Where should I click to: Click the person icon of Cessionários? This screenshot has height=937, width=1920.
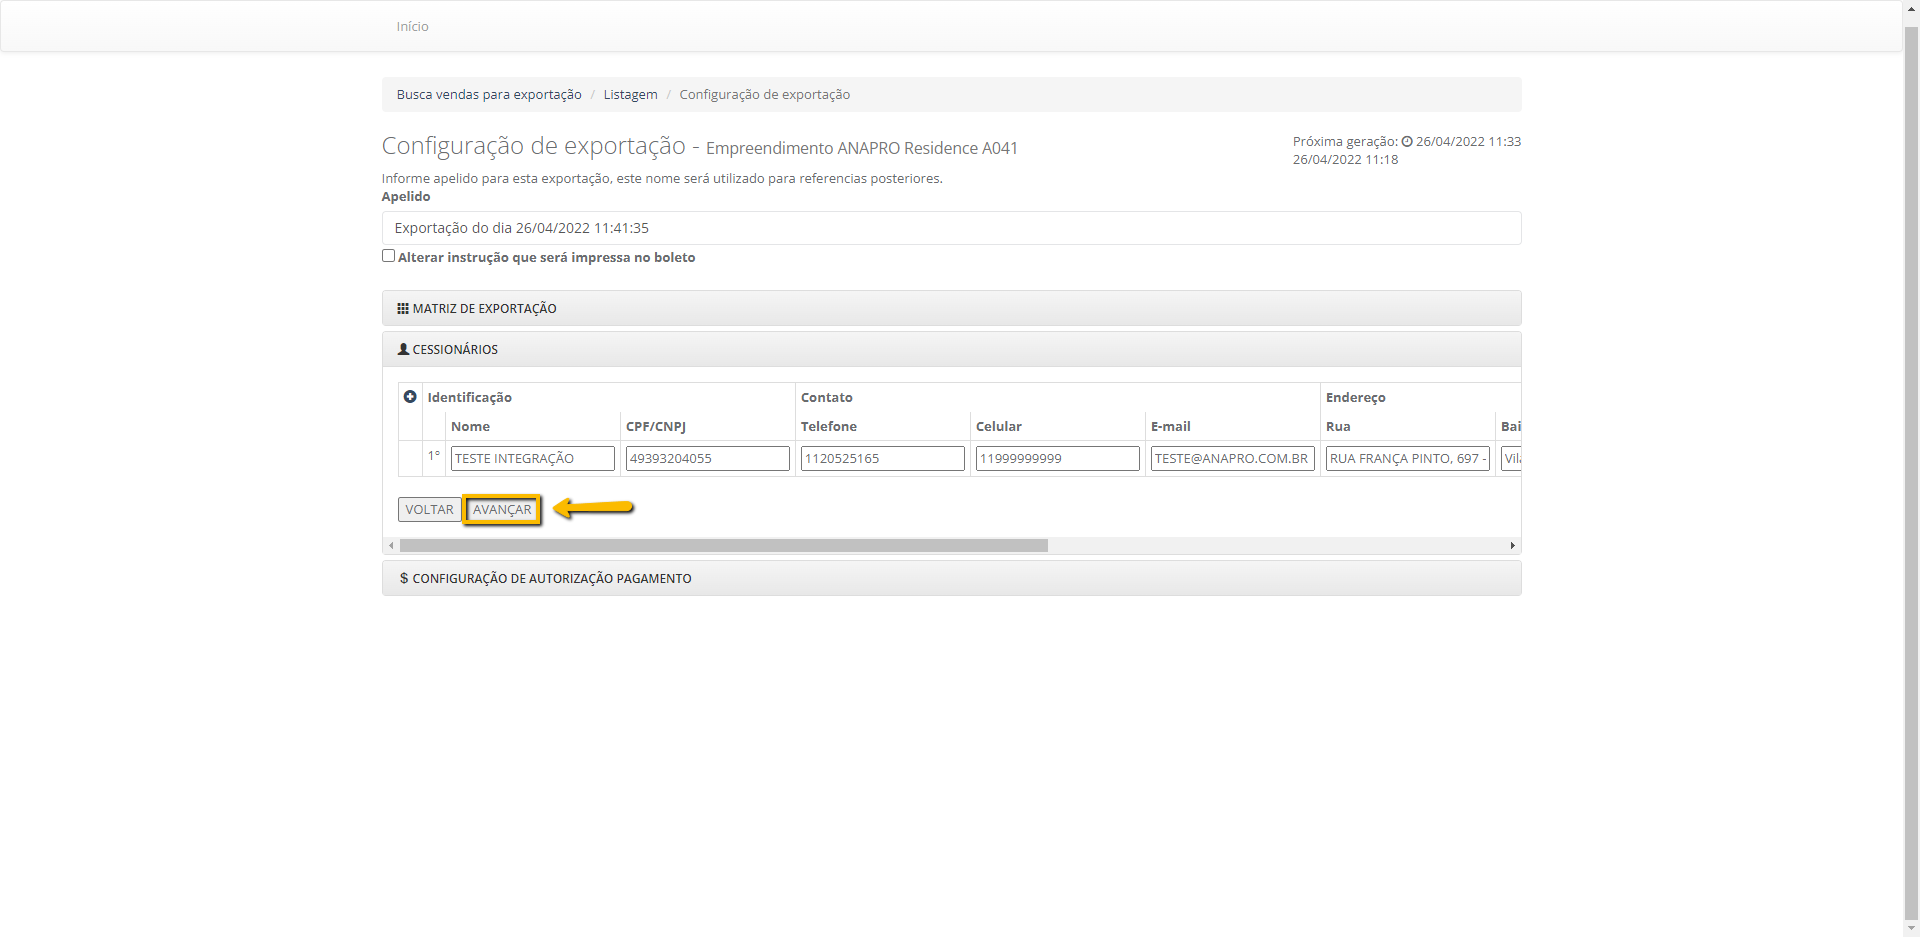point(403,350)
